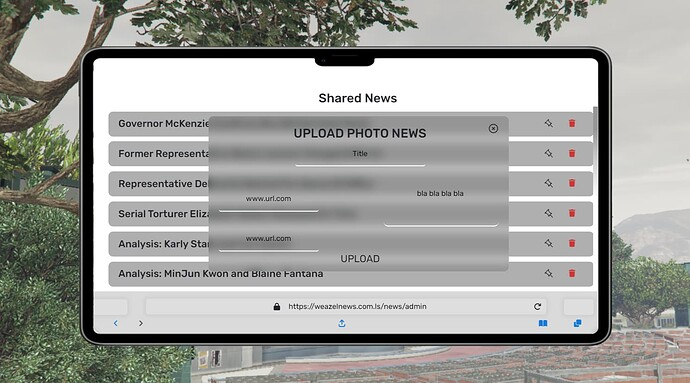Pin the Governor McKenzie news item
690x383 pixels.
[x=548, y=123]
